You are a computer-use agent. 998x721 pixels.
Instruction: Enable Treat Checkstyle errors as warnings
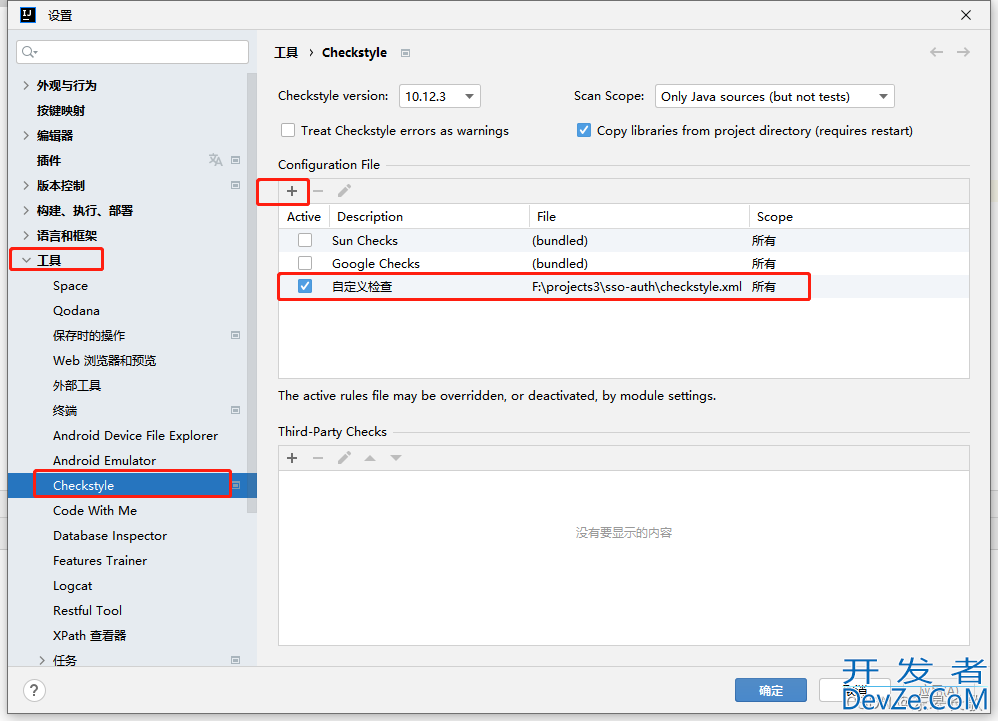[288, 131]
